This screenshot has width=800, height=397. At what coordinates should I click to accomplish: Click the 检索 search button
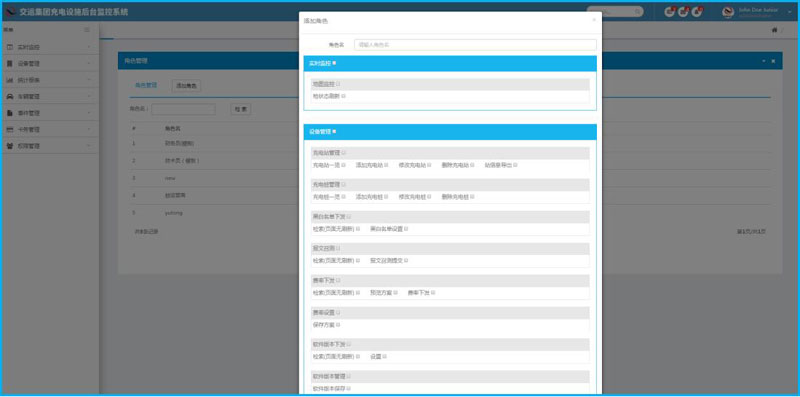pos(241,109)
